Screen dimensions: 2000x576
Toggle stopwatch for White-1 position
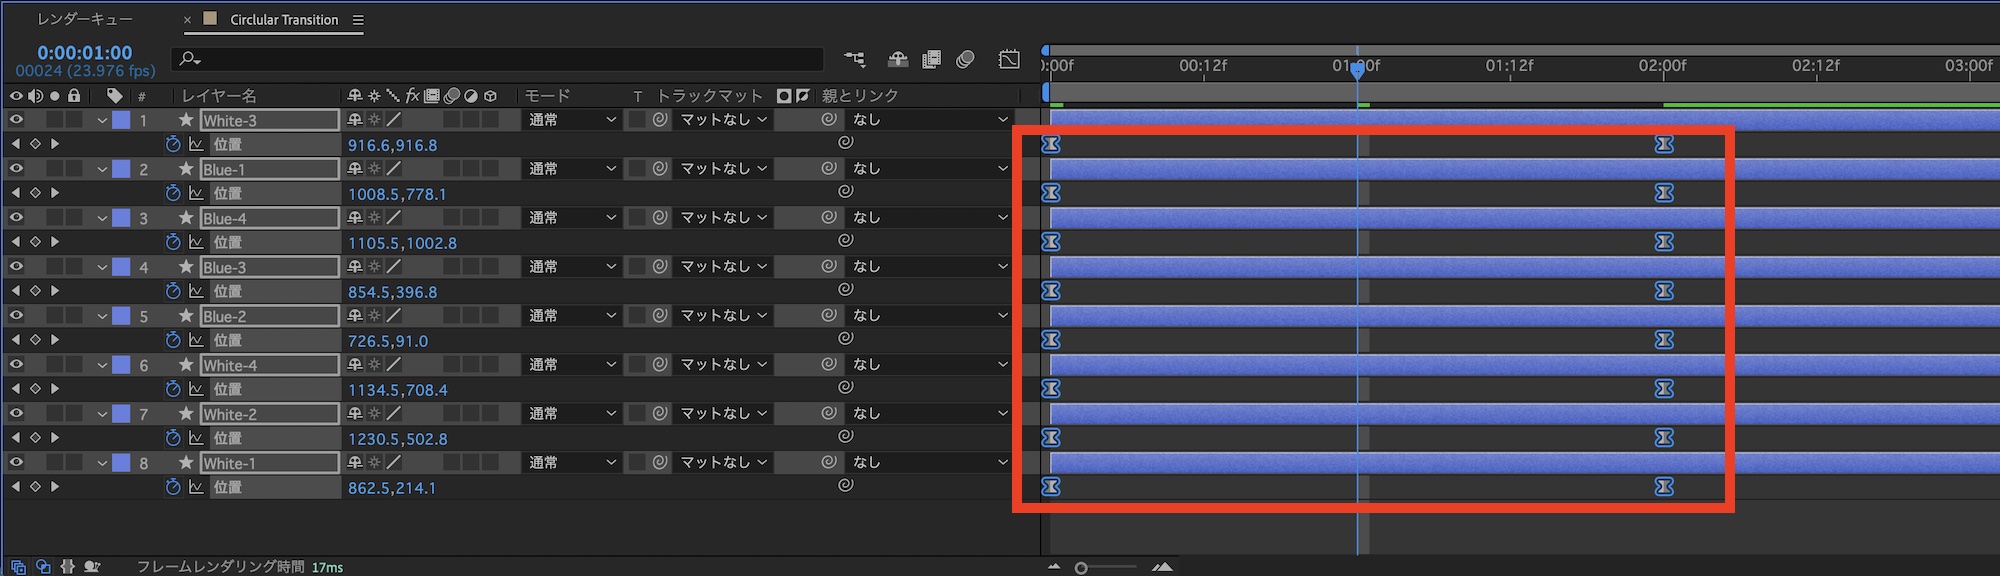coord(172,487)
